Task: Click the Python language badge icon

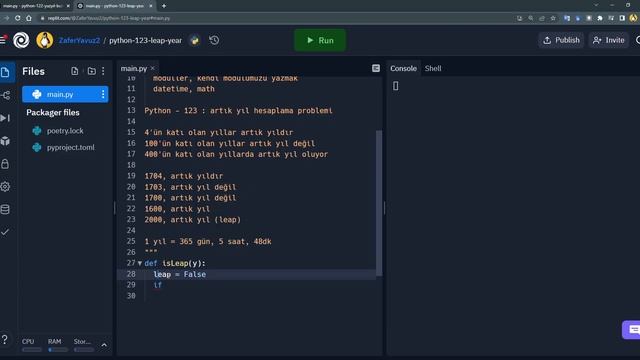Action: (195, 40)
